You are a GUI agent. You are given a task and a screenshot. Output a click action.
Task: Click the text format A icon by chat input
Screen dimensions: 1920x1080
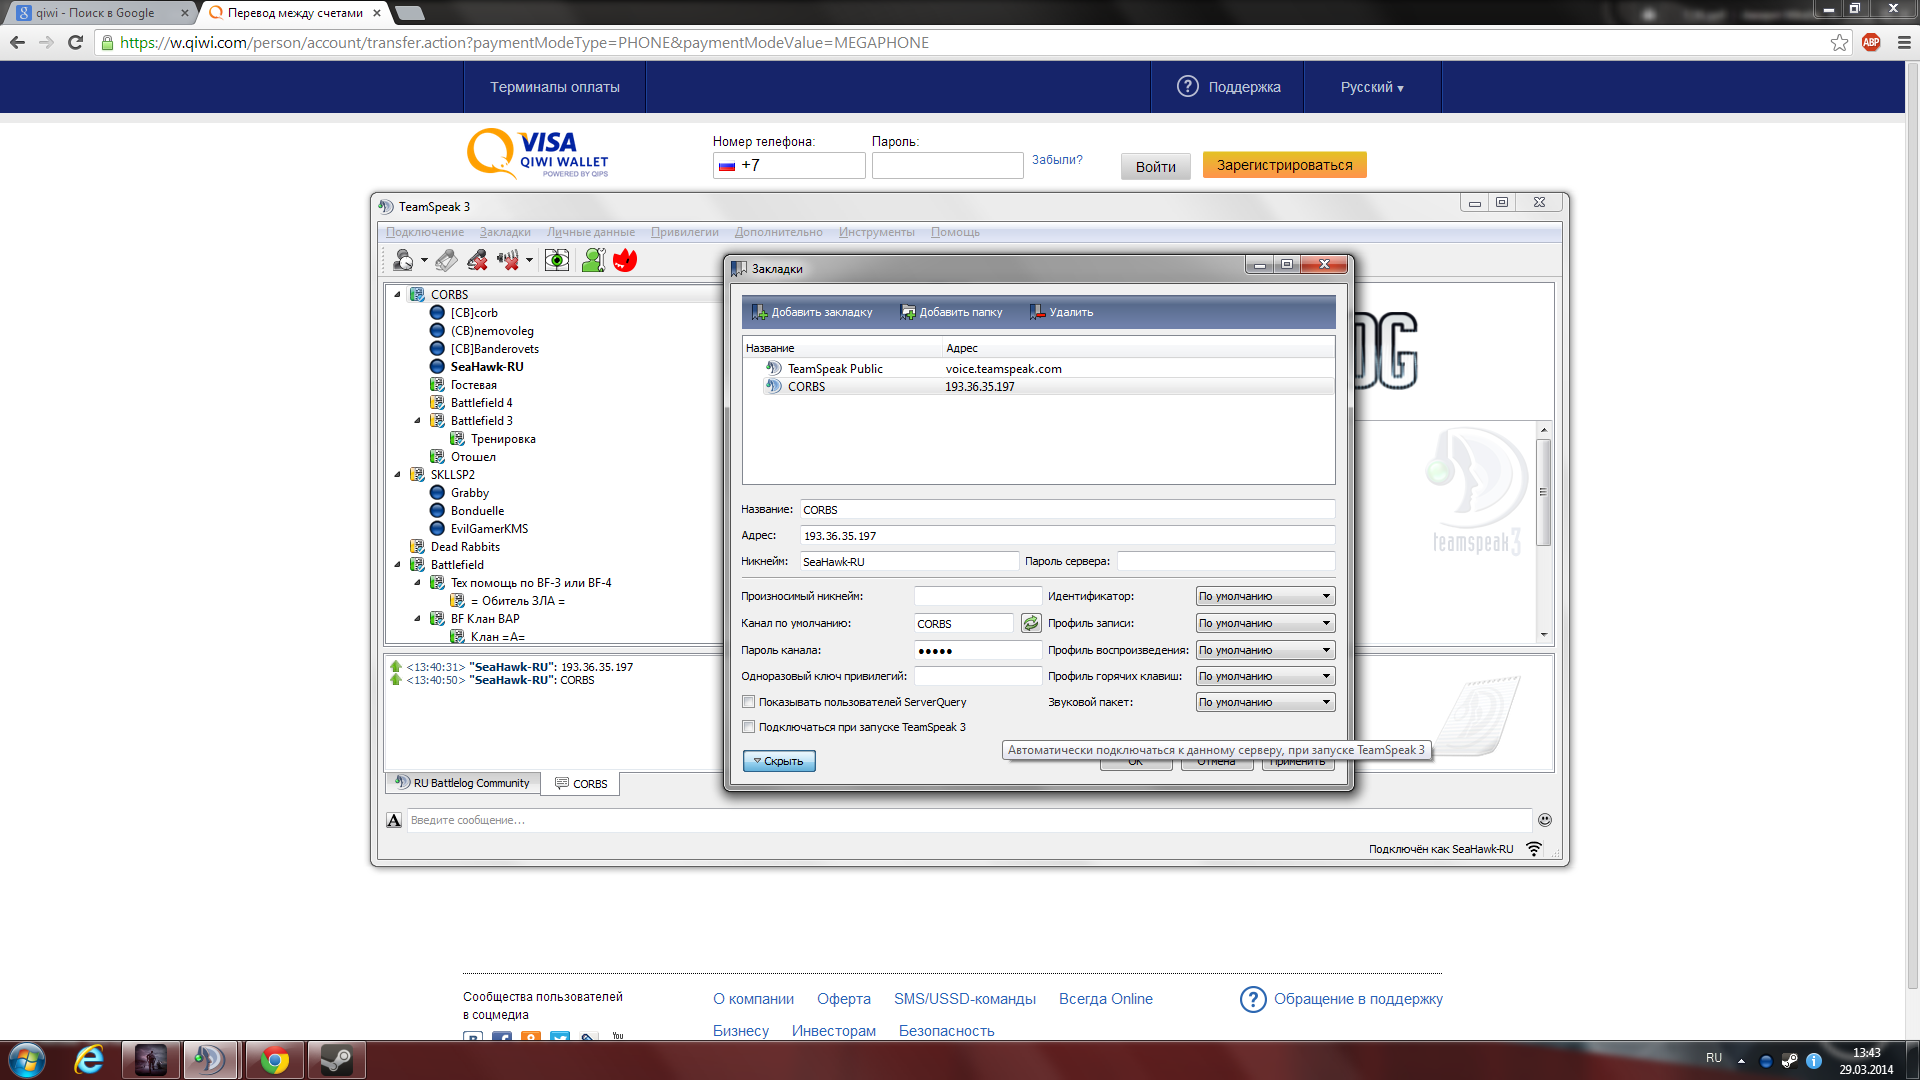(394, 820)
